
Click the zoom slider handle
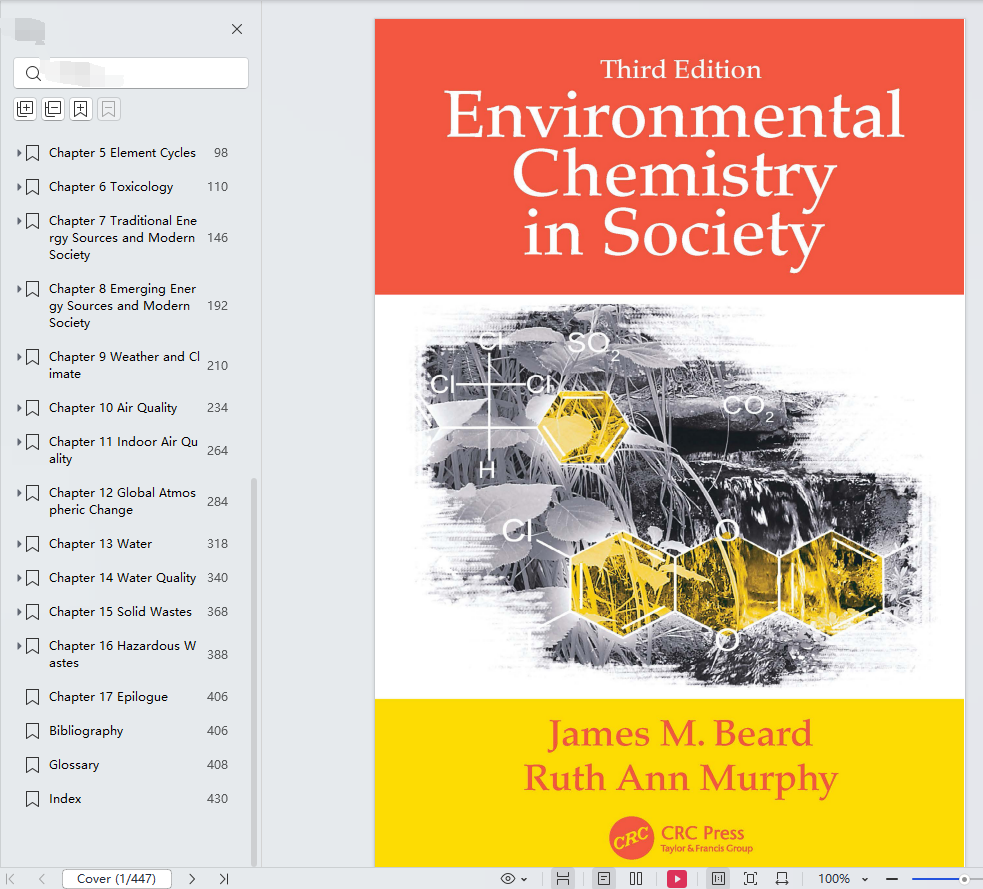click(964, 879)
